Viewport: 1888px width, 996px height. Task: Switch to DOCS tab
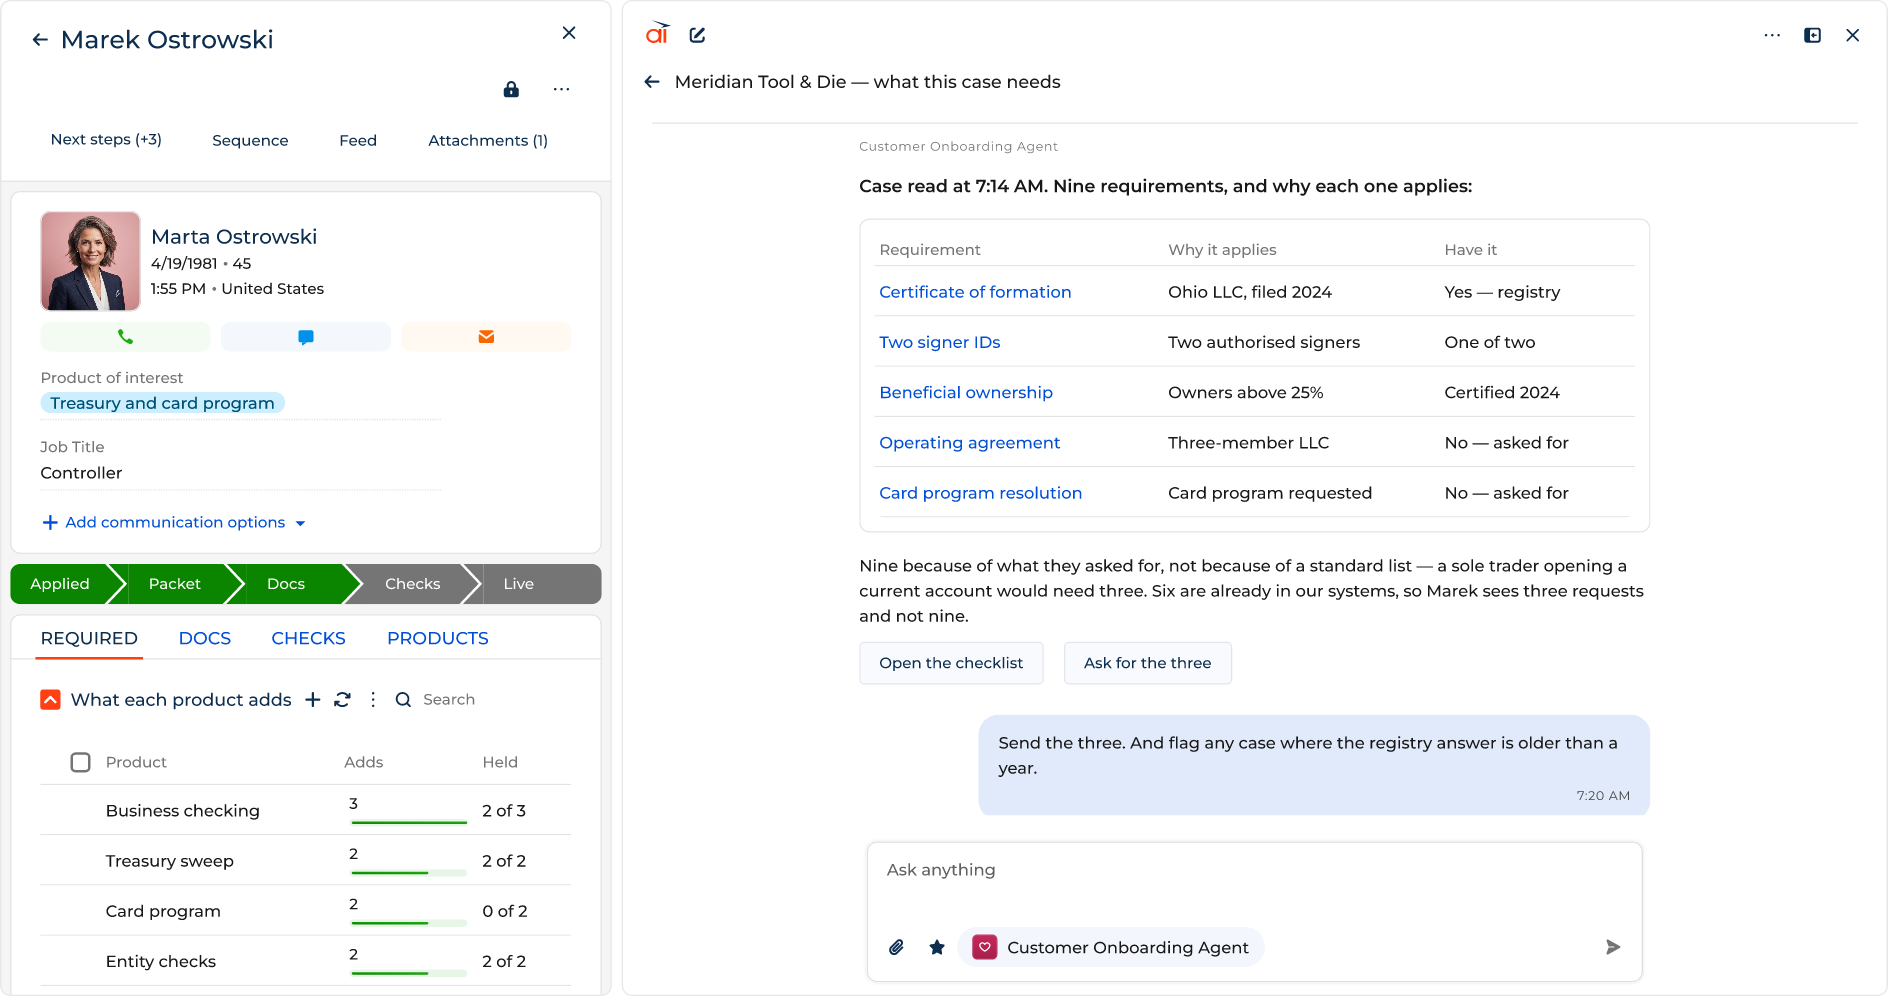tap(205, 638)
